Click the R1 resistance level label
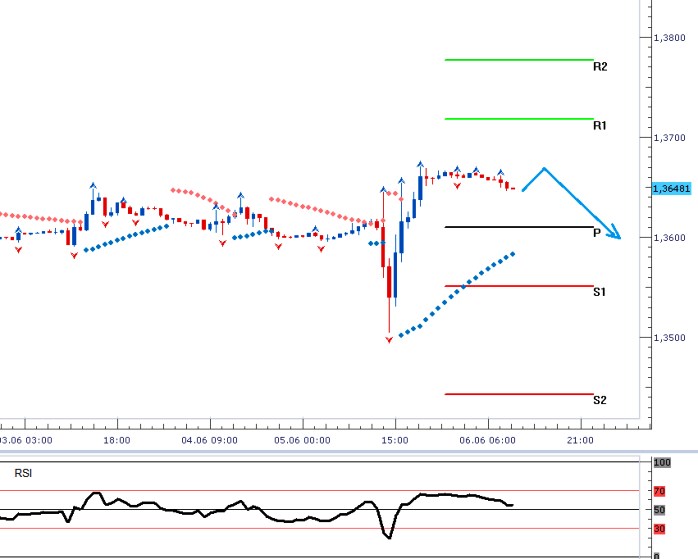 coord(600,126)
